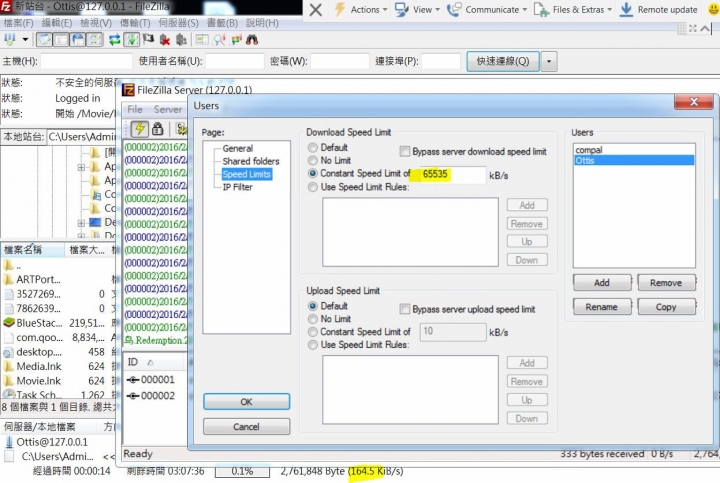720x483 pixels.
Task: Toggle synchronized browsing icon
Action: pos(236,40)
